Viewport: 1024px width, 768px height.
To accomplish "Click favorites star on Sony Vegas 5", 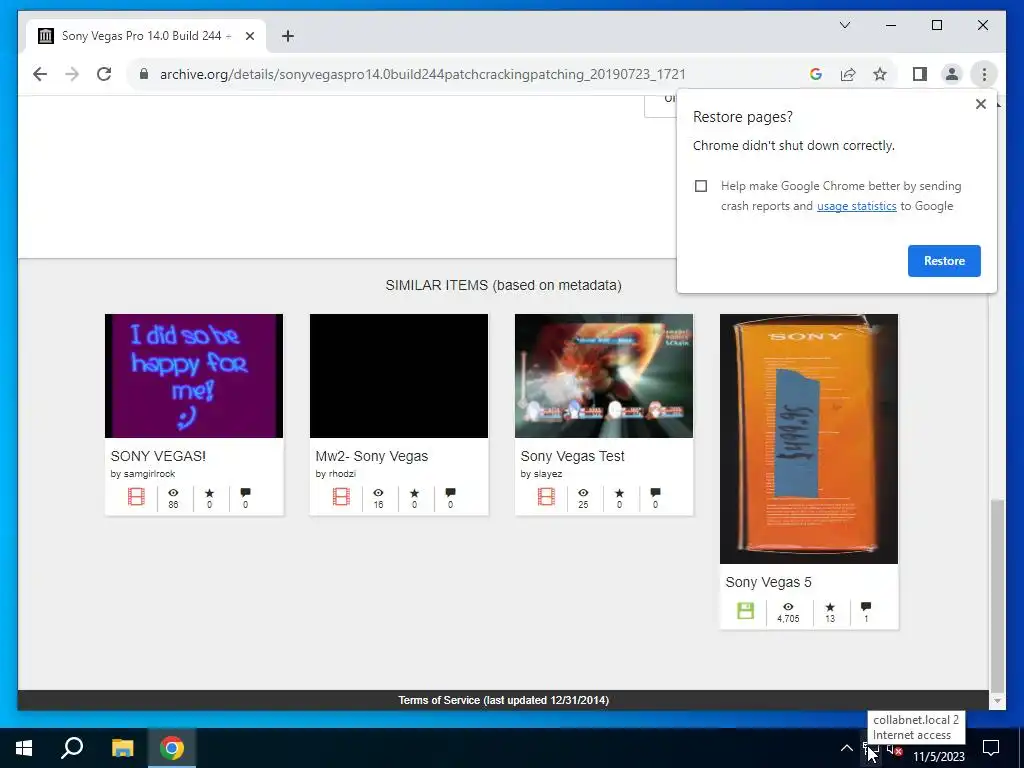I will [830, 607].
